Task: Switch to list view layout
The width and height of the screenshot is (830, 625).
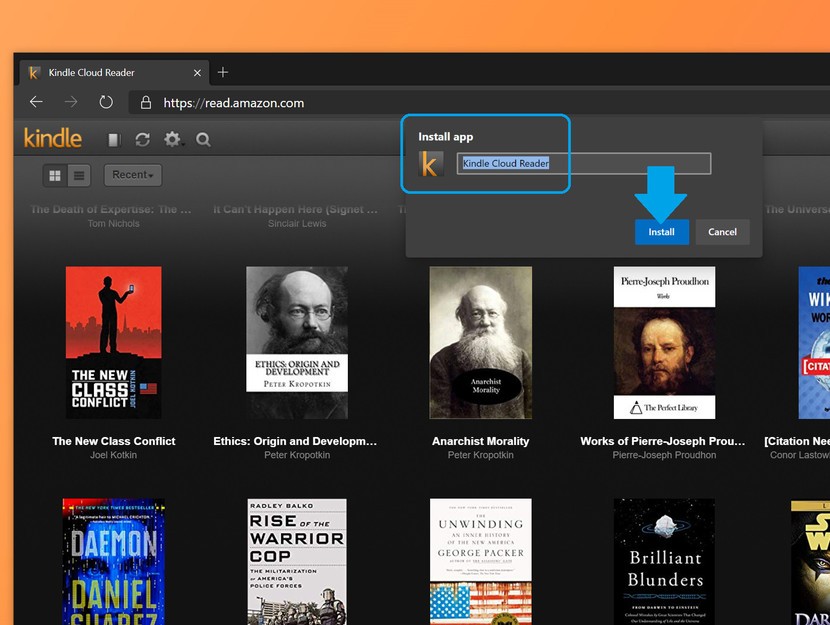Action: point(79,176)
